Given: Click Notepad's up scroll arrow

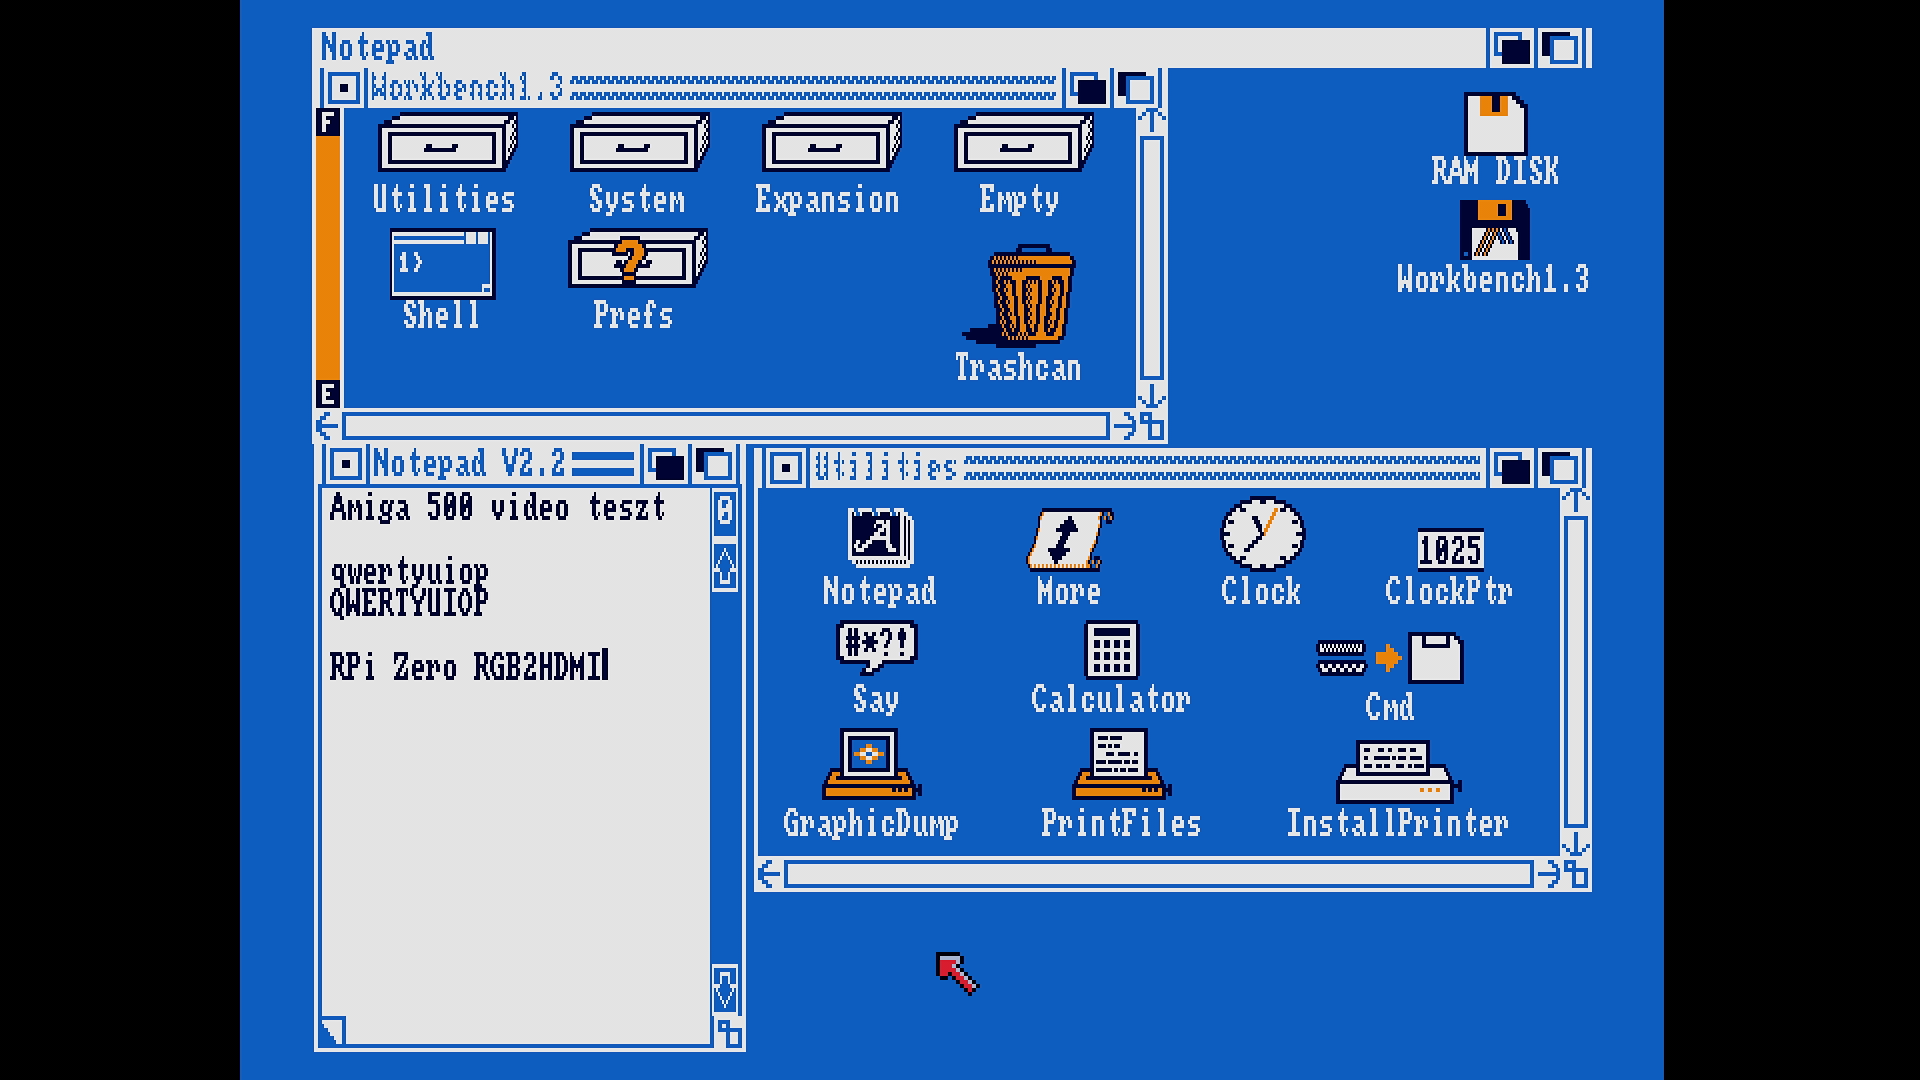Looking at the screenshot, I should pyautogui.click(x=725, y=567).
